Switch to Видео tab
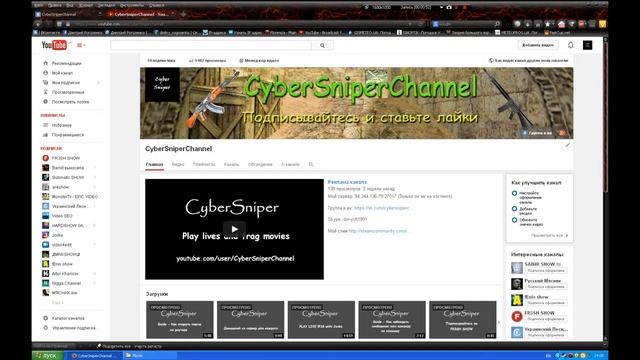Image resolution: width=640 pixels, height=360 pixels. (x=178, y=164)
